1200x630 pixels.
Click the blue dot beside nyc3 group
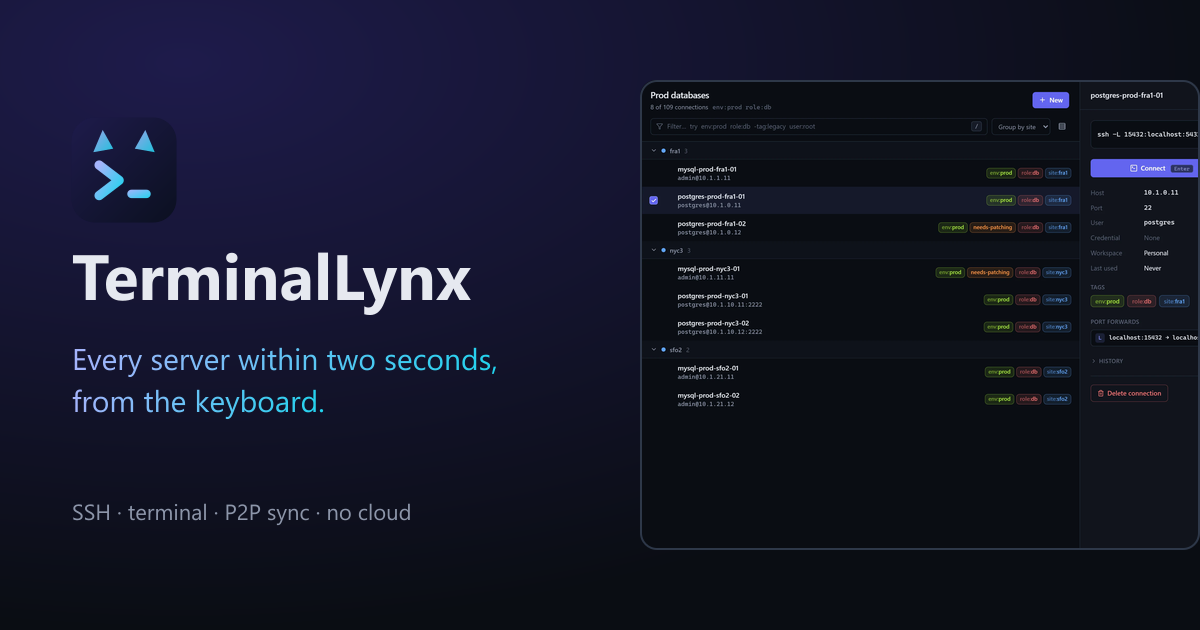664,250
